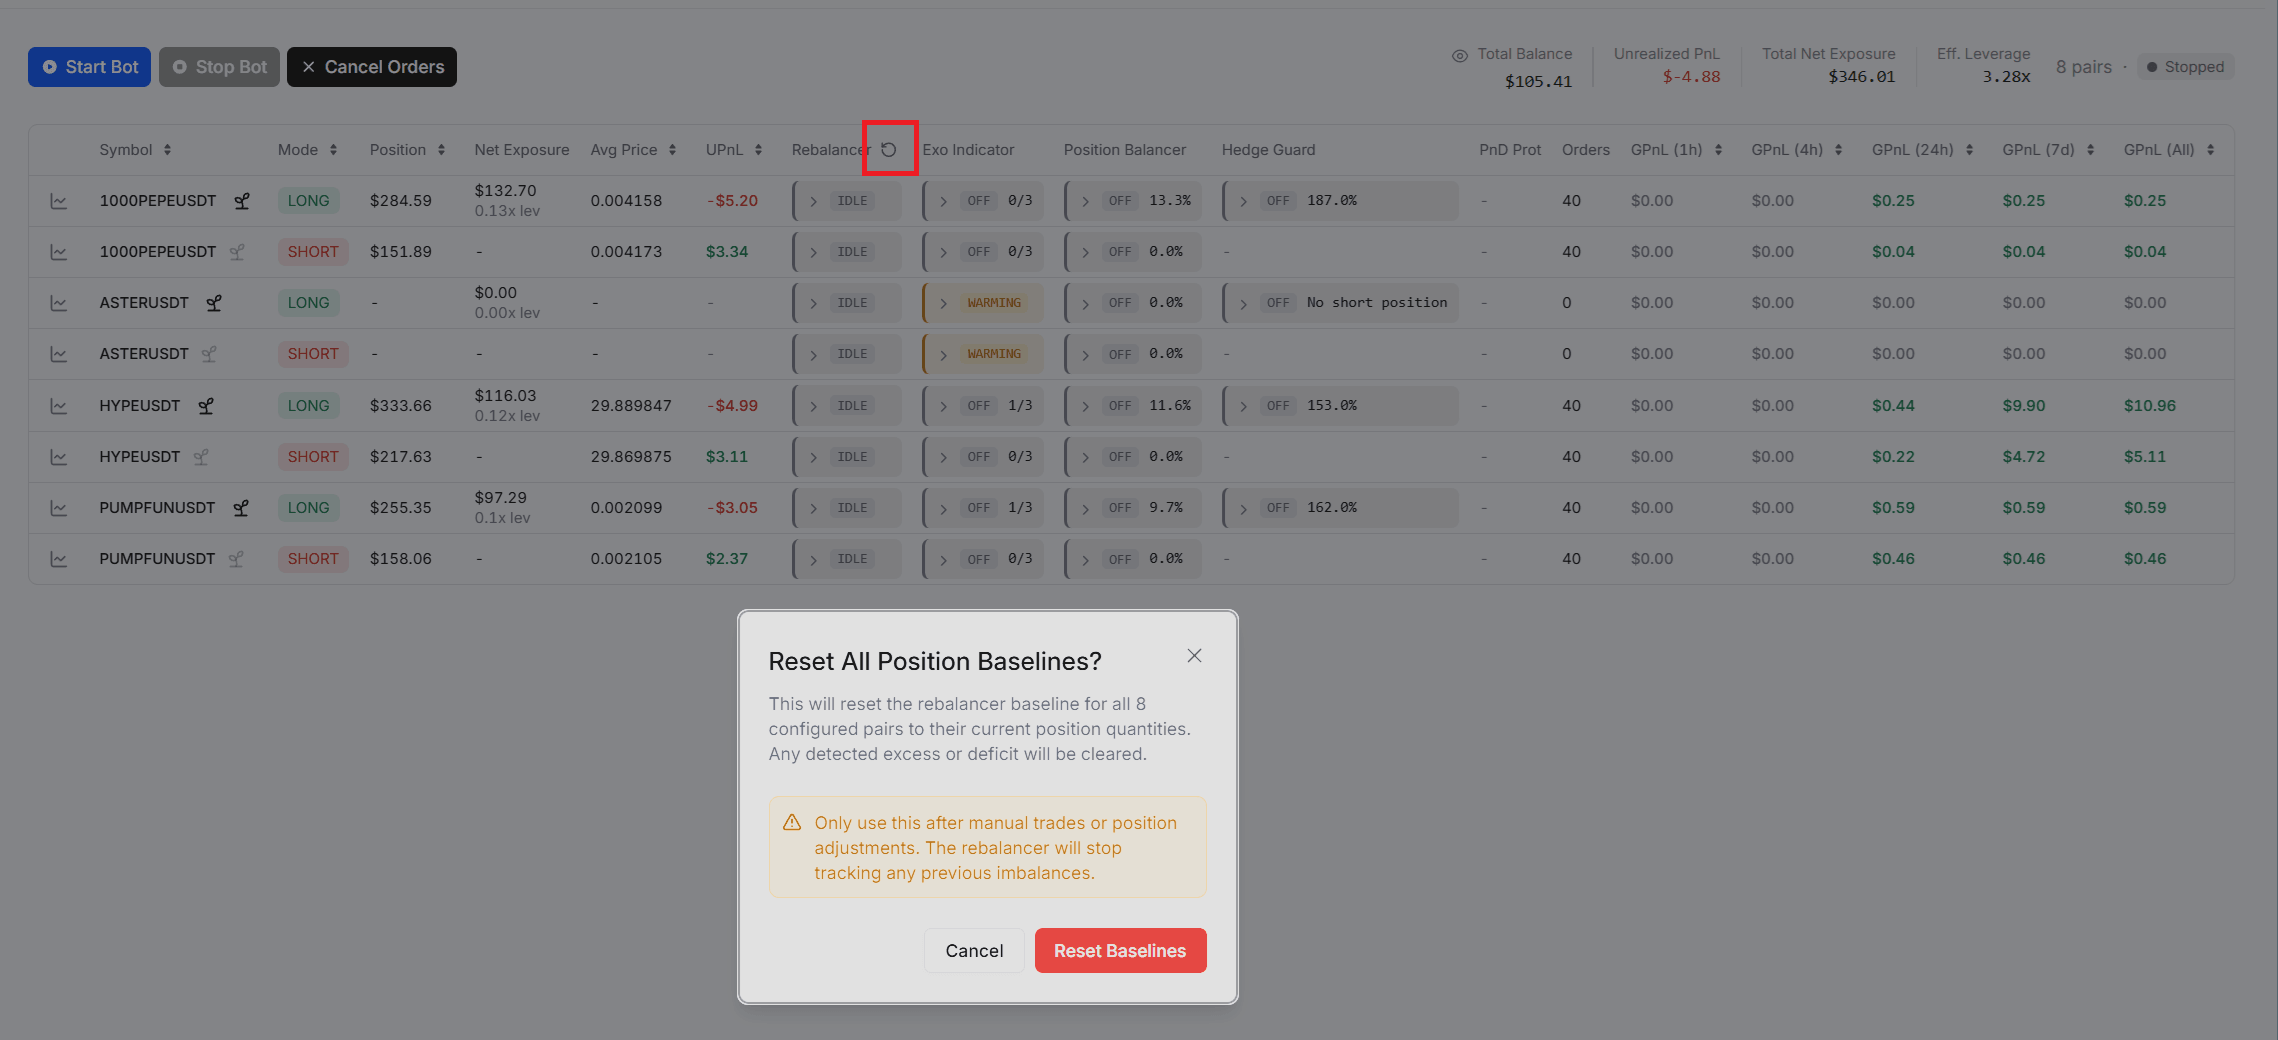Open chart icon for ASTERUSDT LONG row

click(59, 303)
